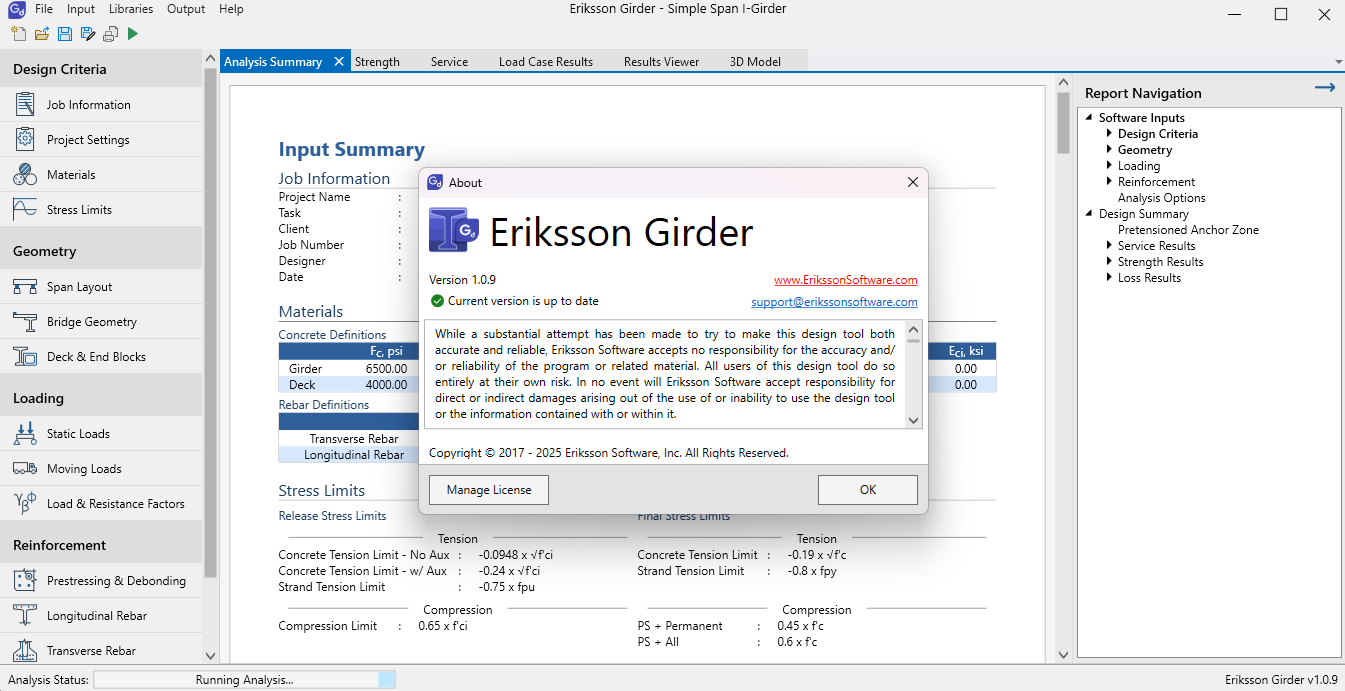Click the Running Analysis progress bar
The height and width of the screenshot is (691, 1345).
click(244, 680)
